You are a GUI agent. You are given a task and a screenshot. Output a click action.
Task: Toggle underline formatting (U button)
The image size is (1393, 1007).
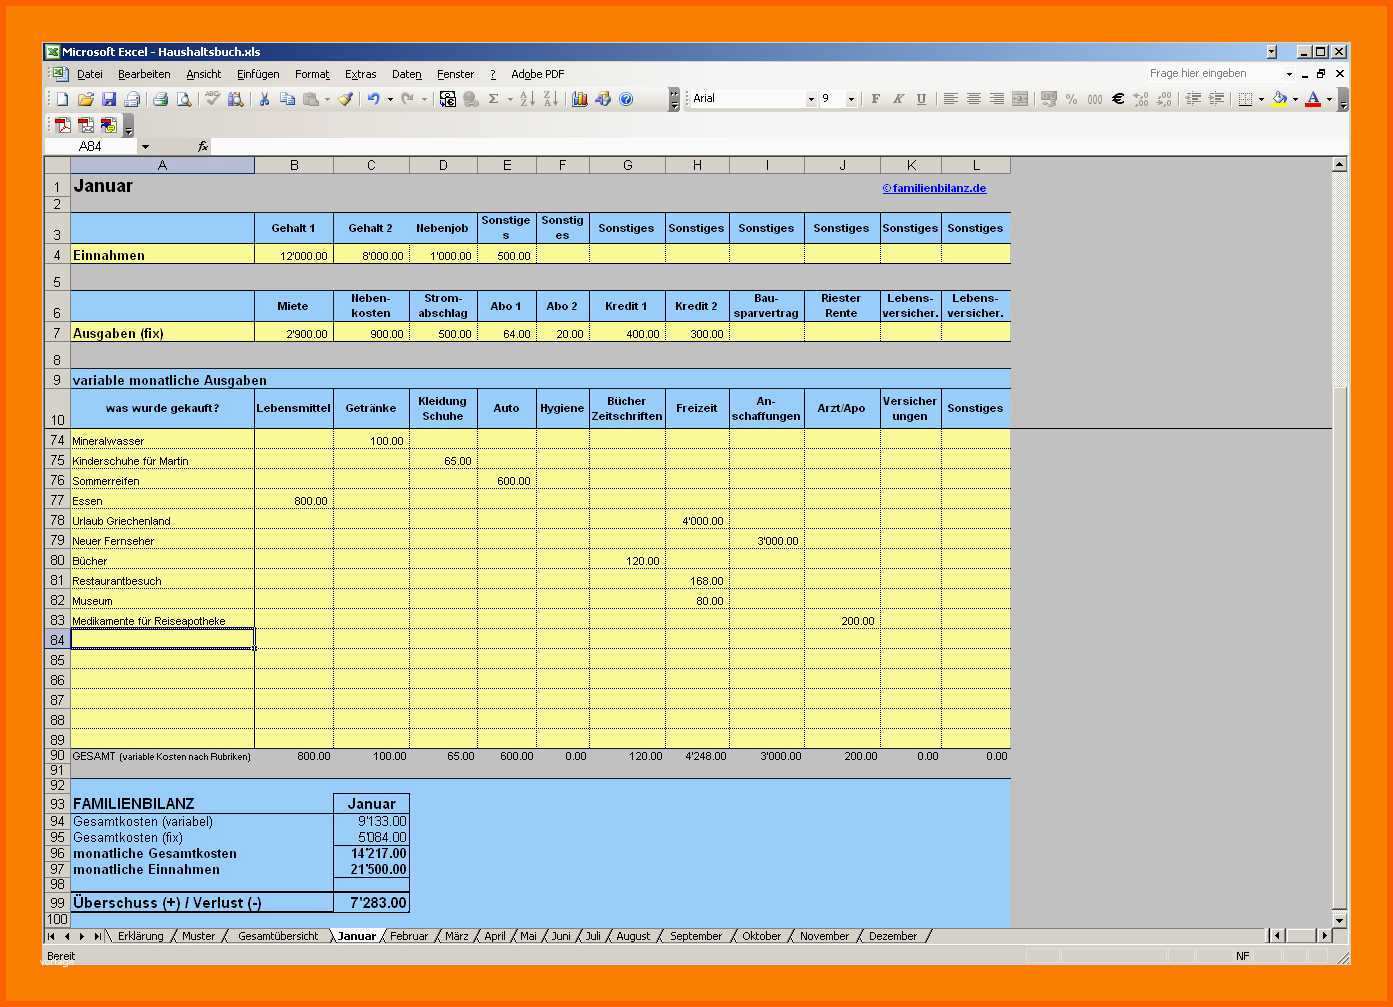tap(921, 99)
